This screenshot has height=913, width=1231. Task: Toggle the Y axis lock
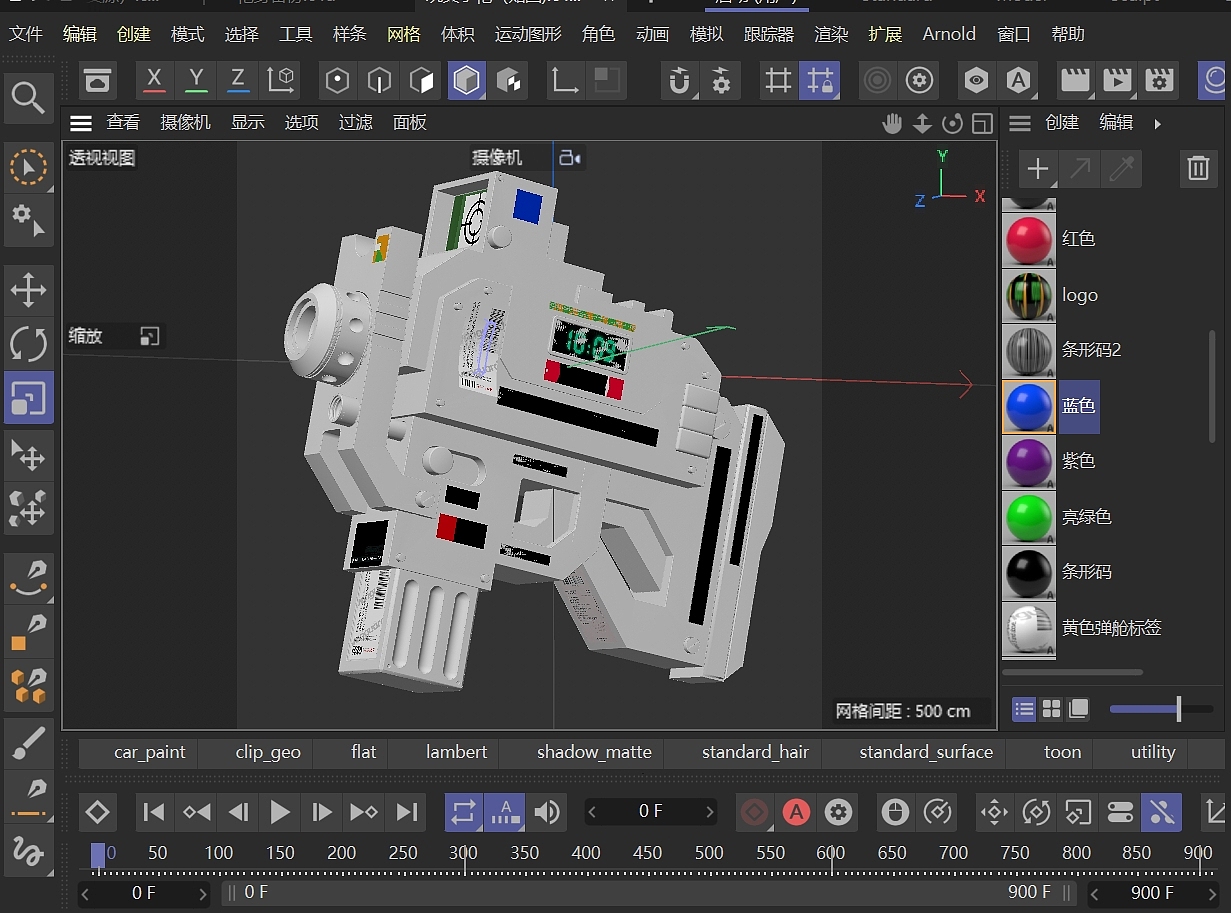(196, 81)
